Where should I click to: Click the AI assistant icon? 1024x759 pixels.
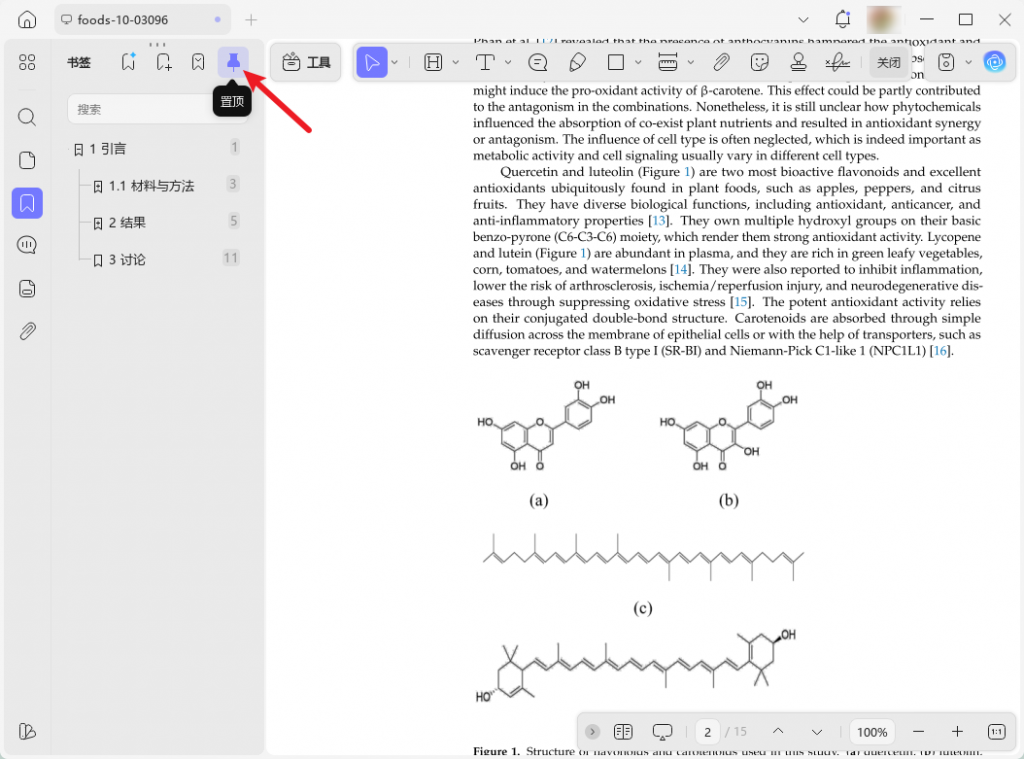[994, 62]
